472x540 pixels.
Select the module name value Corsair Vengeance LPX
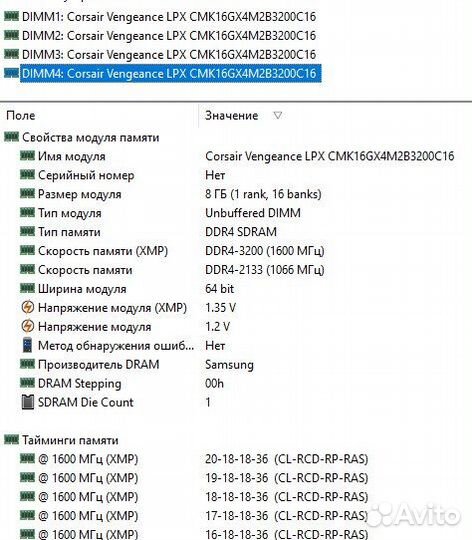coord(329,157)
